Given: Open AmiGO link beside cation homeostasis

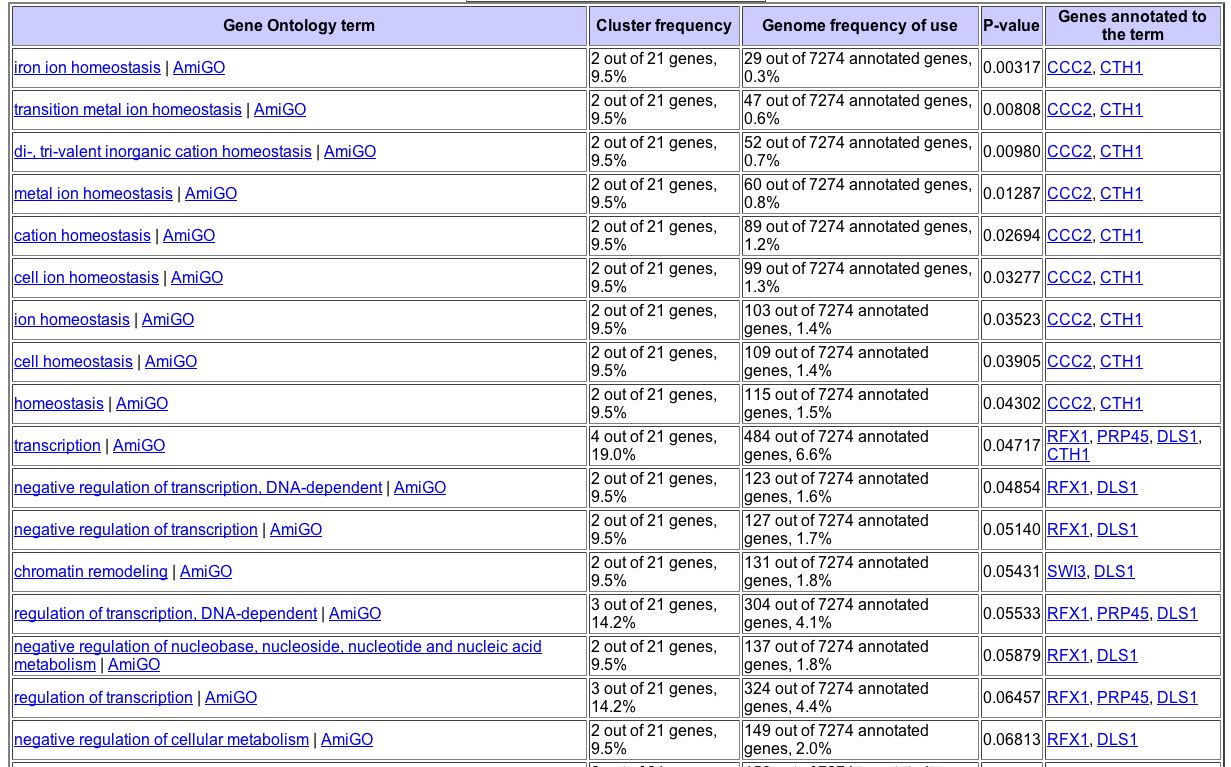Looking at the screenshot, I should click(x=189, y=236).
